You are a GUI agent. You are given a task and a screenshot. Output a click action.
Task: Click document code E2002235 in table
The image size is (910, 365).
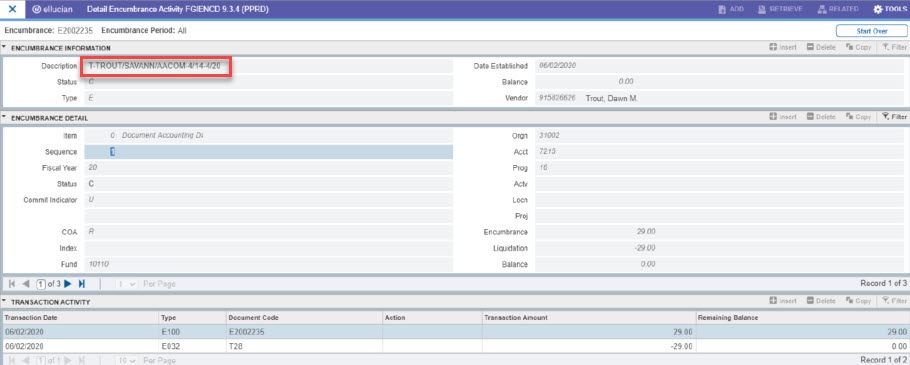point(247,332)
